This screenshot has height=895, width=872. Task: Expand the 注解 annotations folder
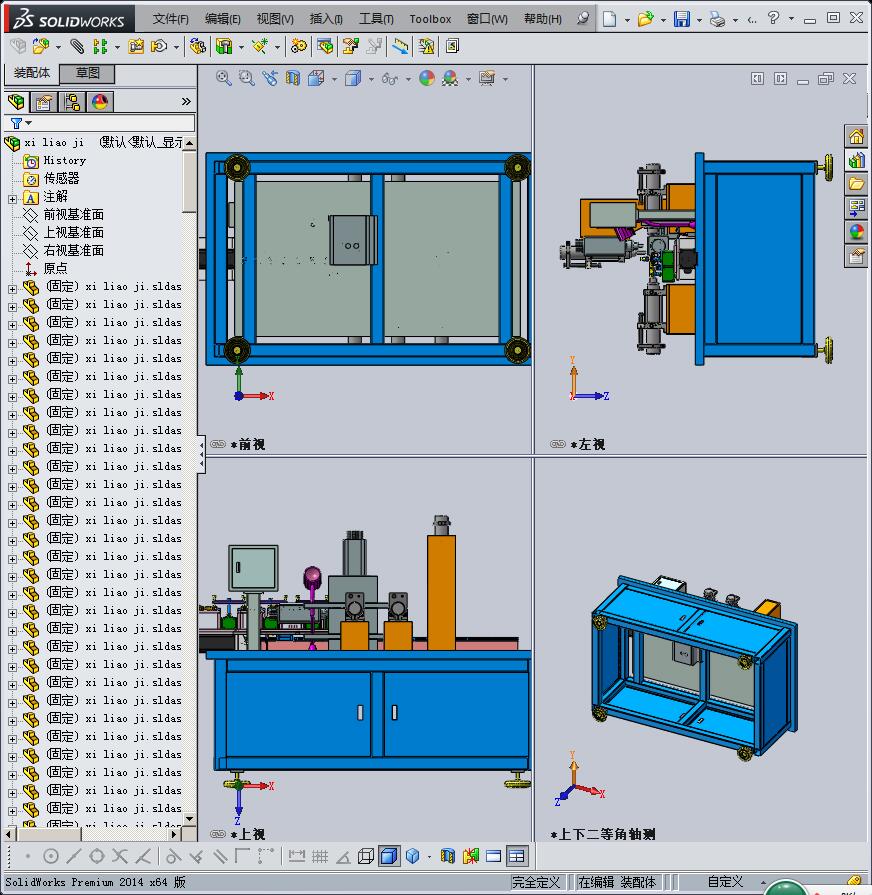12,198
